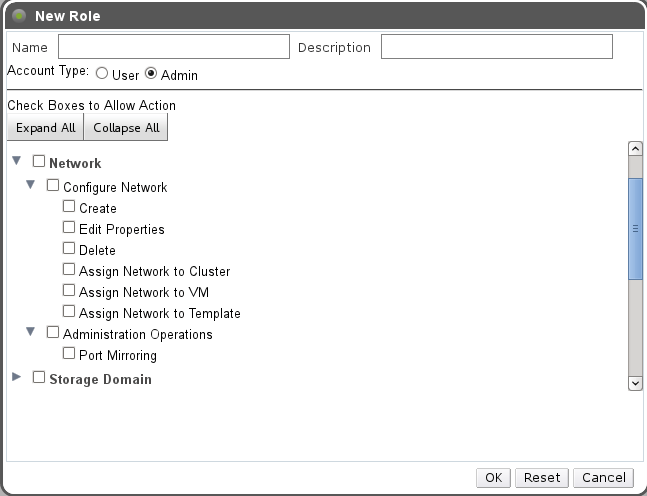Select the User account type
The width and height of the screenshot is (647, 496).
click(x=102, y=74)
